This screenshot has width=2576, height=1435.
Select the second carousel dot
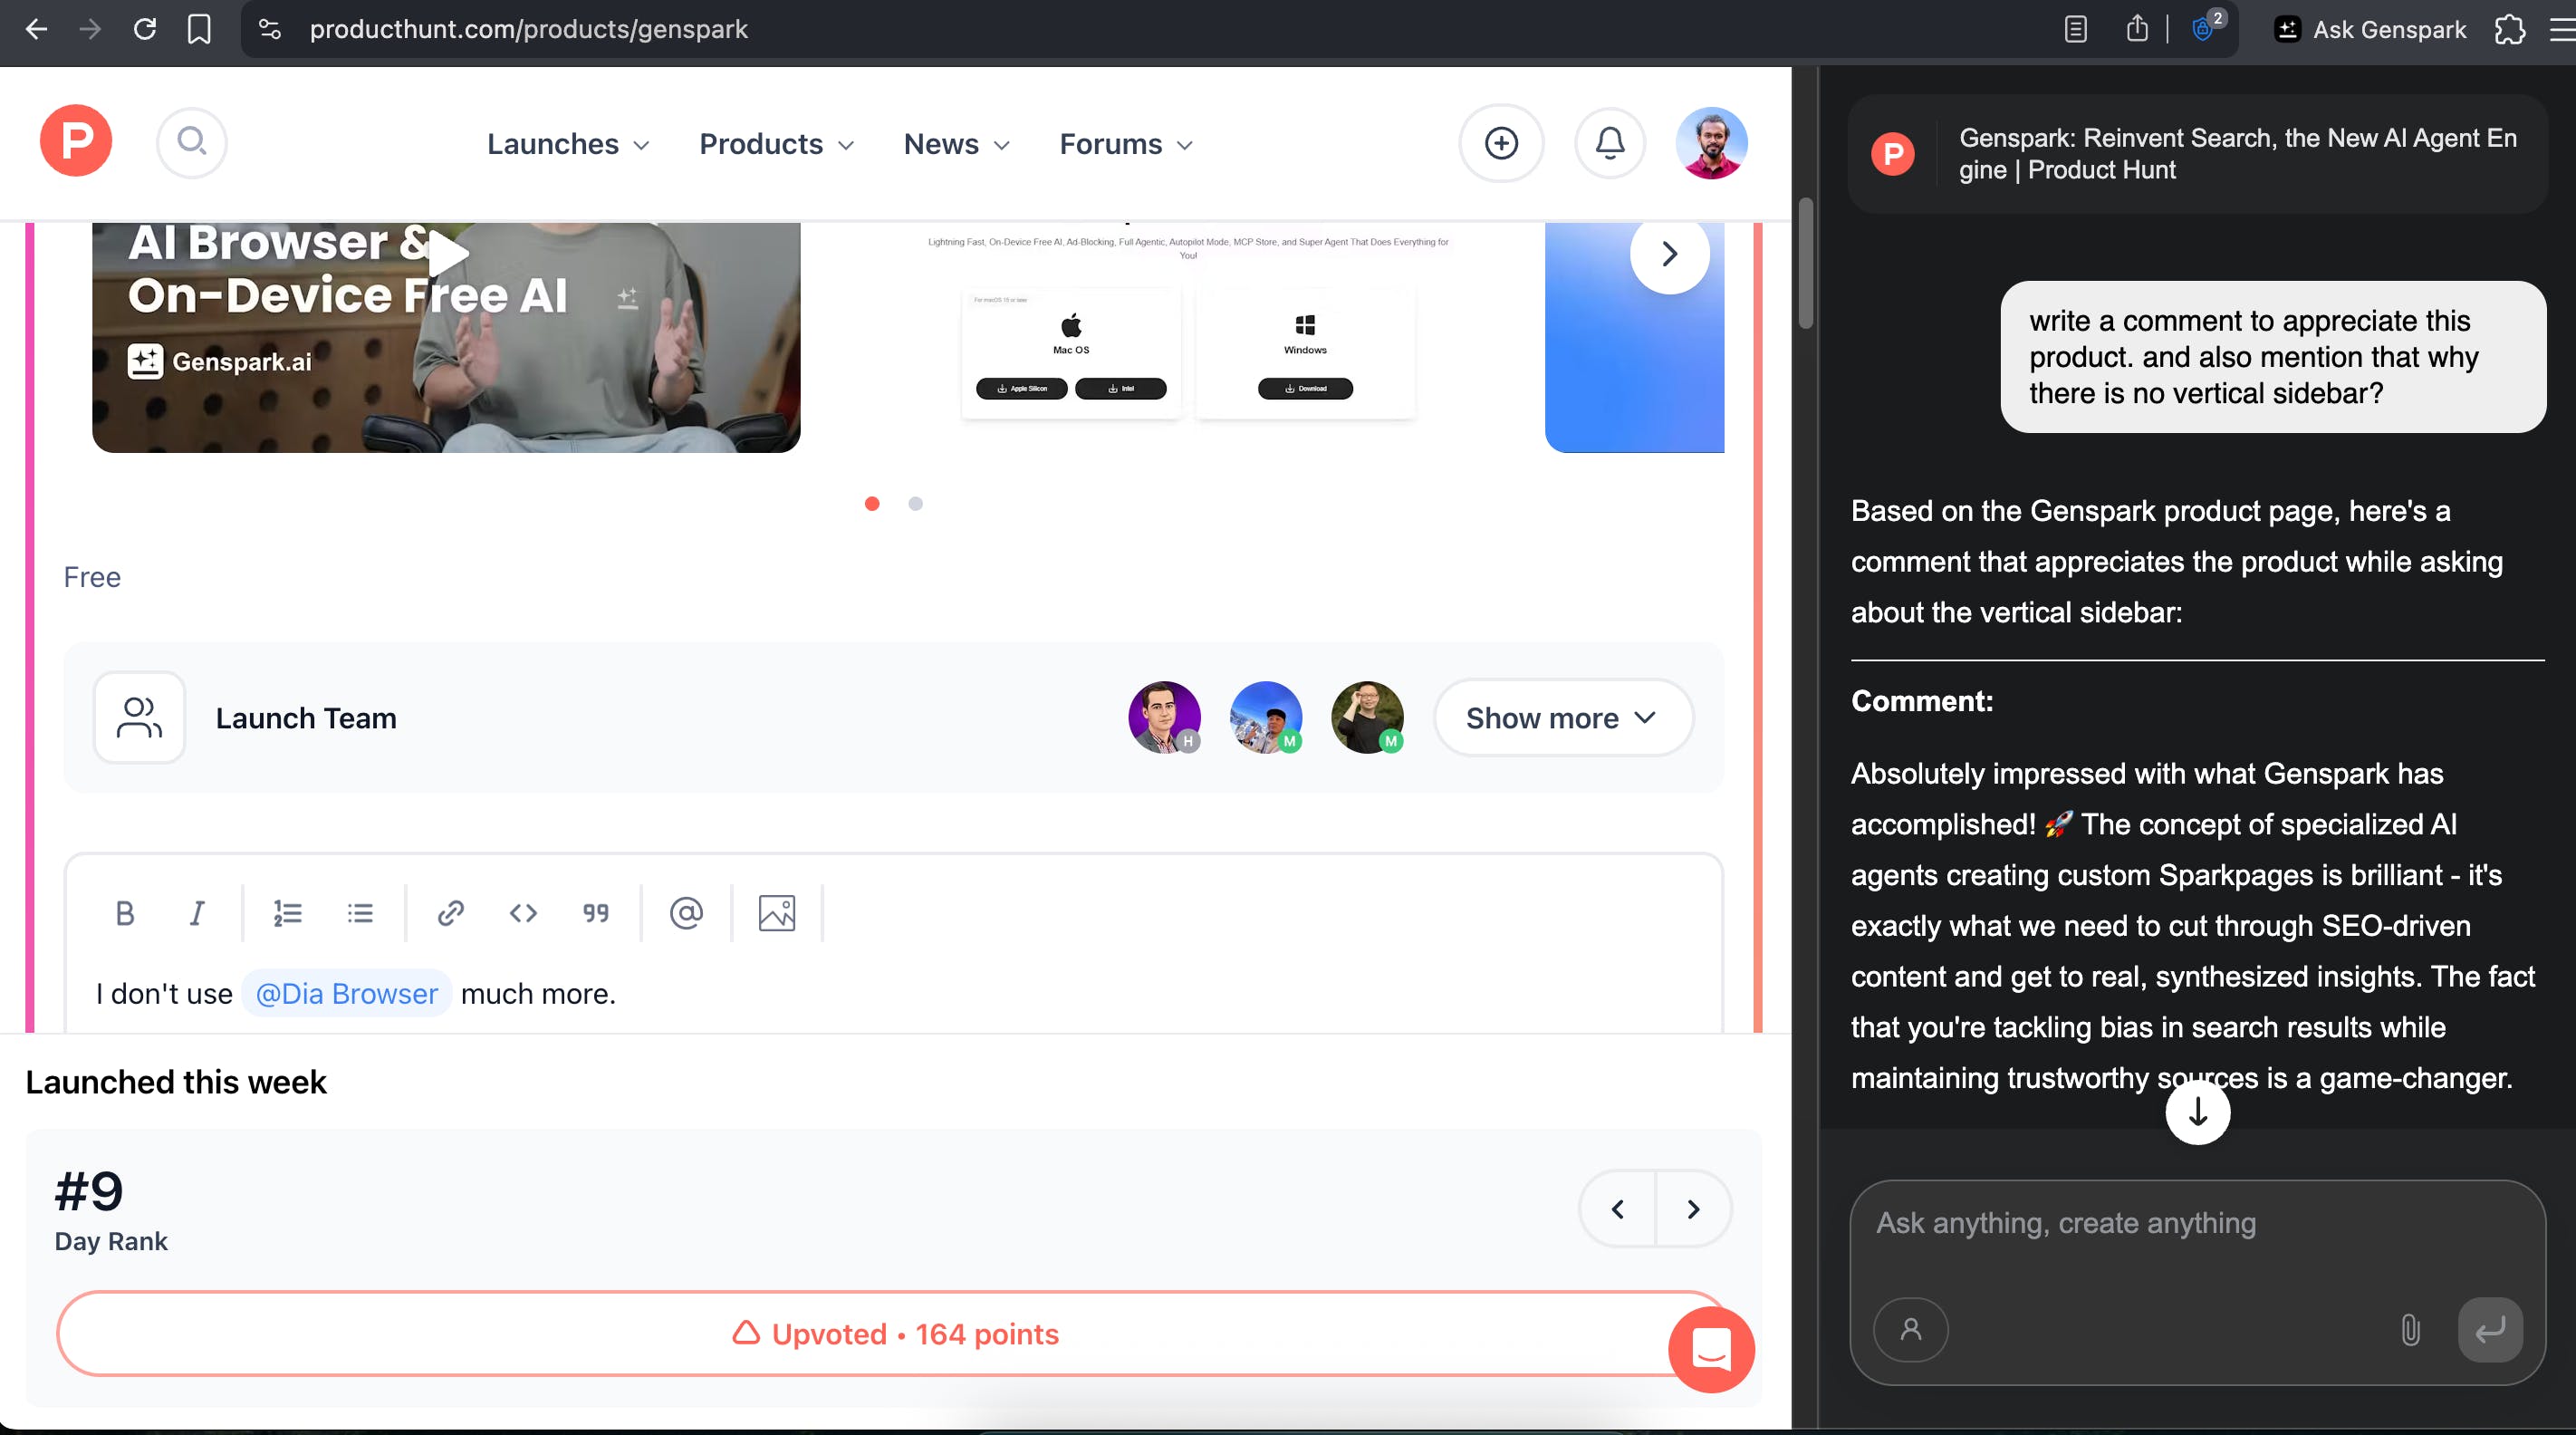click(x=915, y=504)
